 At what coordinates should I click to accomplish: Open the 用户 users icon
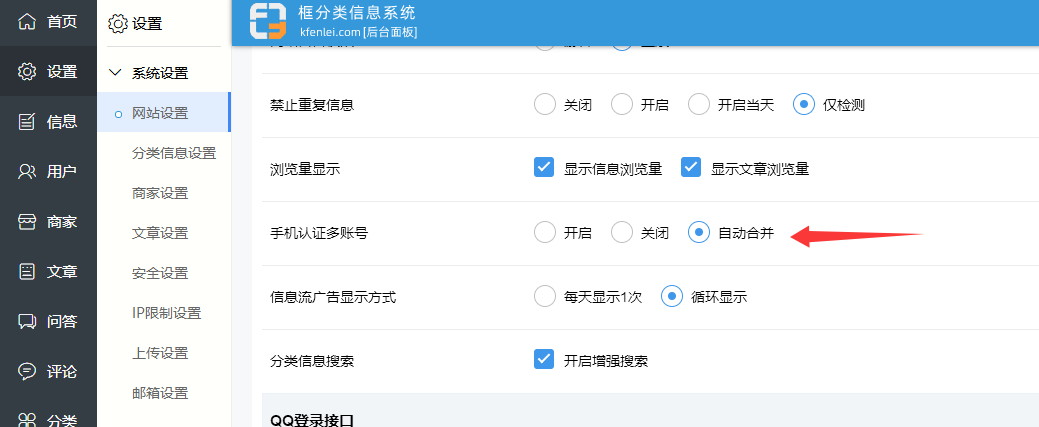(28, 171)
